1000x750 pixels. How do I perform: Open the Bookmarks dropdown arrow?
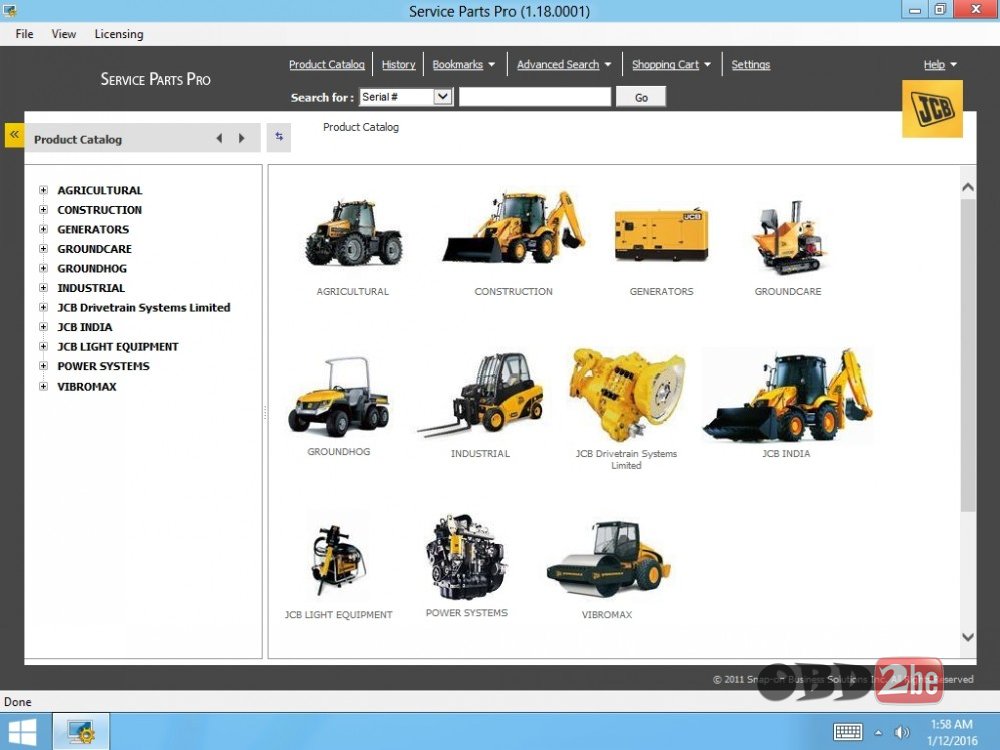492,64
